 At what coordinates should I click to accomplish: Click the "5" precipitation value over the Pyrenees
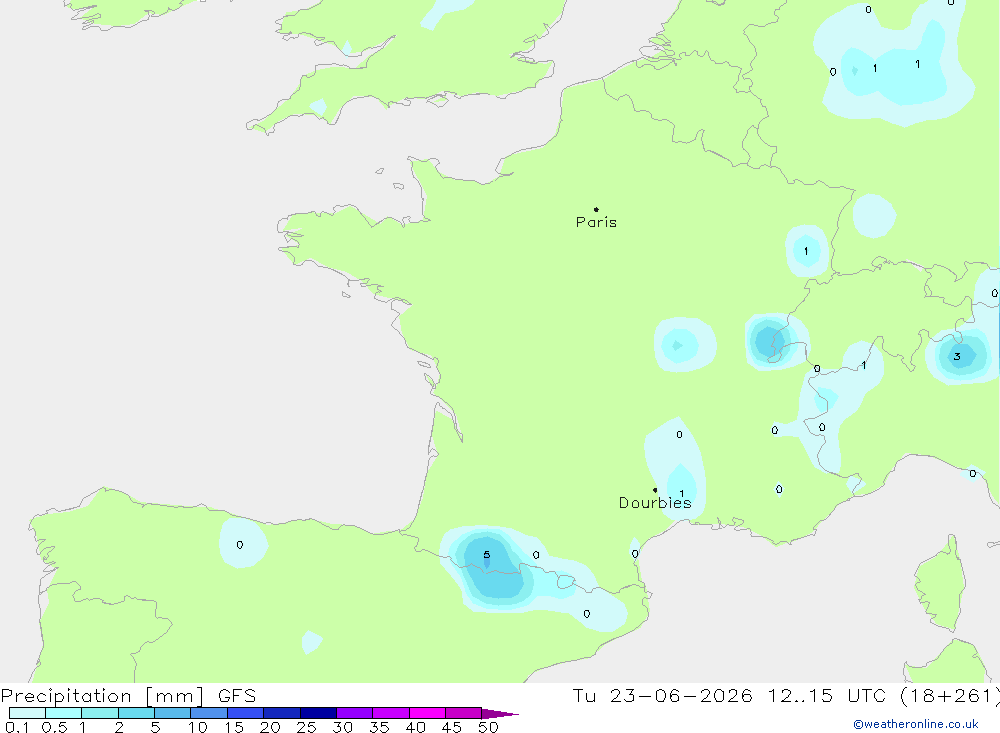pyautogui.click(x=487, y=555)
